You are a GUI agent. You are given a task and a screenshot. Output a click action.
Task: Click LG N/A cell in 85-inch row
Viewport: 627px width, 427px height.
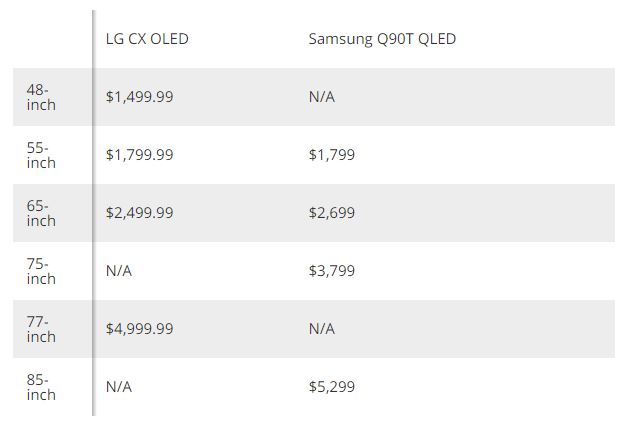point(119,387)
